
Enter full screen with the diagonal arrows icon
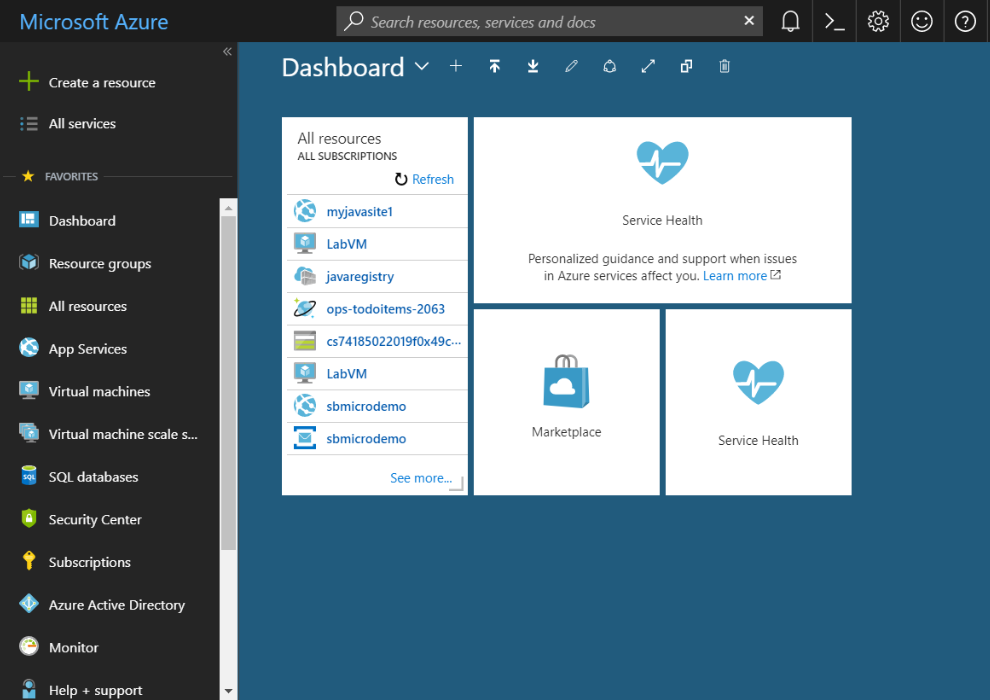tap(648, 66)
